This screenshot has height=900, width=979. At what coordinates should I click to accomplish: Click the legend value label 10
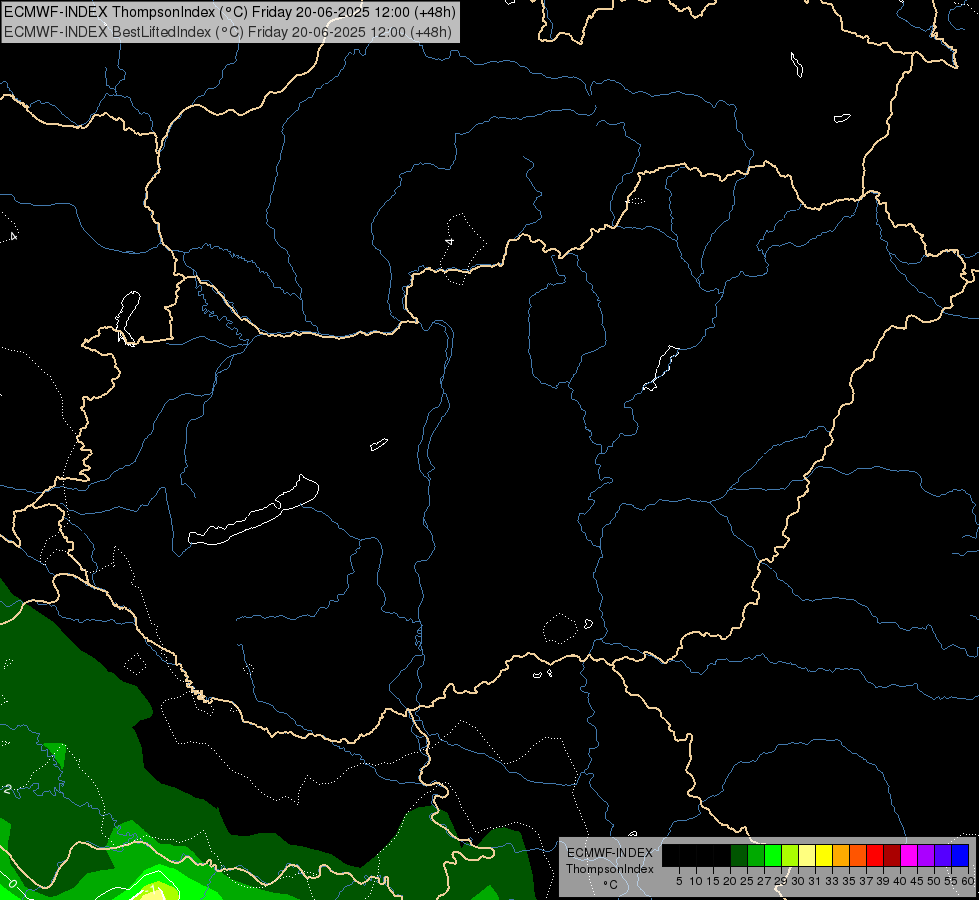[x=696, y=881]
